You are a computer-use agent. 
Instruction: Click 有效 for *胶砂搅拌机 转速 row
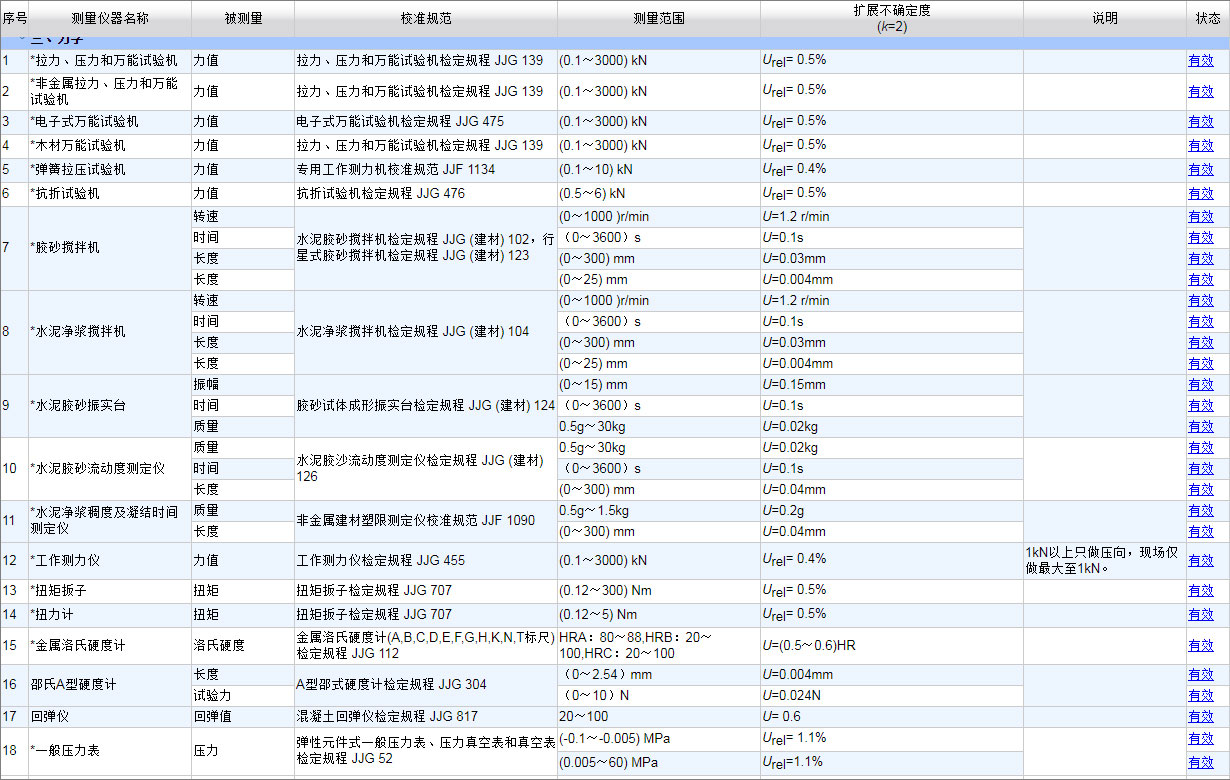(1200, 217)
